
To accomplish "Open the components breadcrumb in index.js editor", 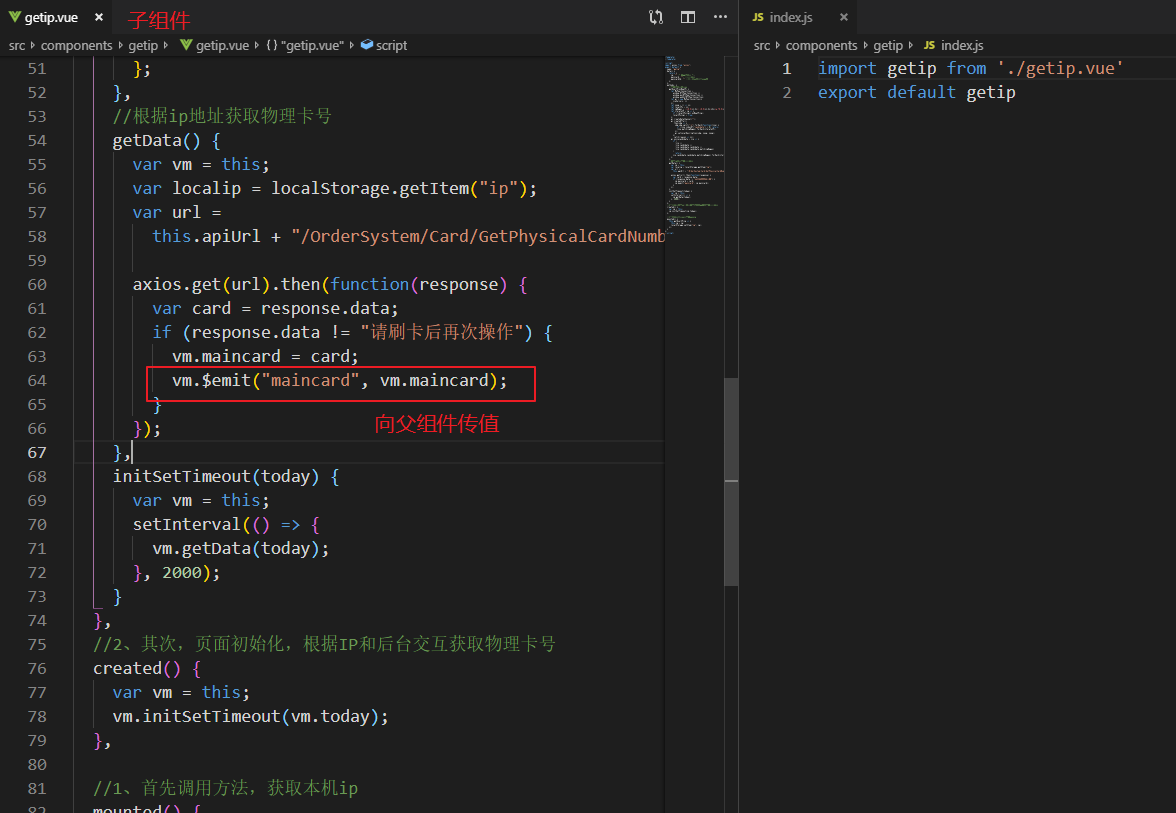I will coord(821,45).
